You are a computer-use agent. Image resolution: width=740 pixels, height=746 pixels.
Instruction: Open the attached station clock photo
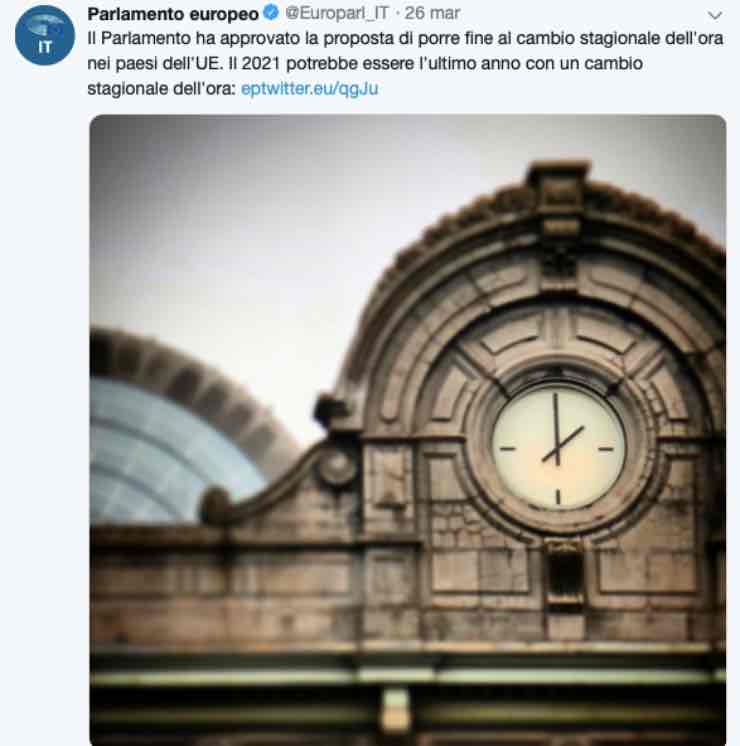(x=408, y=430)
